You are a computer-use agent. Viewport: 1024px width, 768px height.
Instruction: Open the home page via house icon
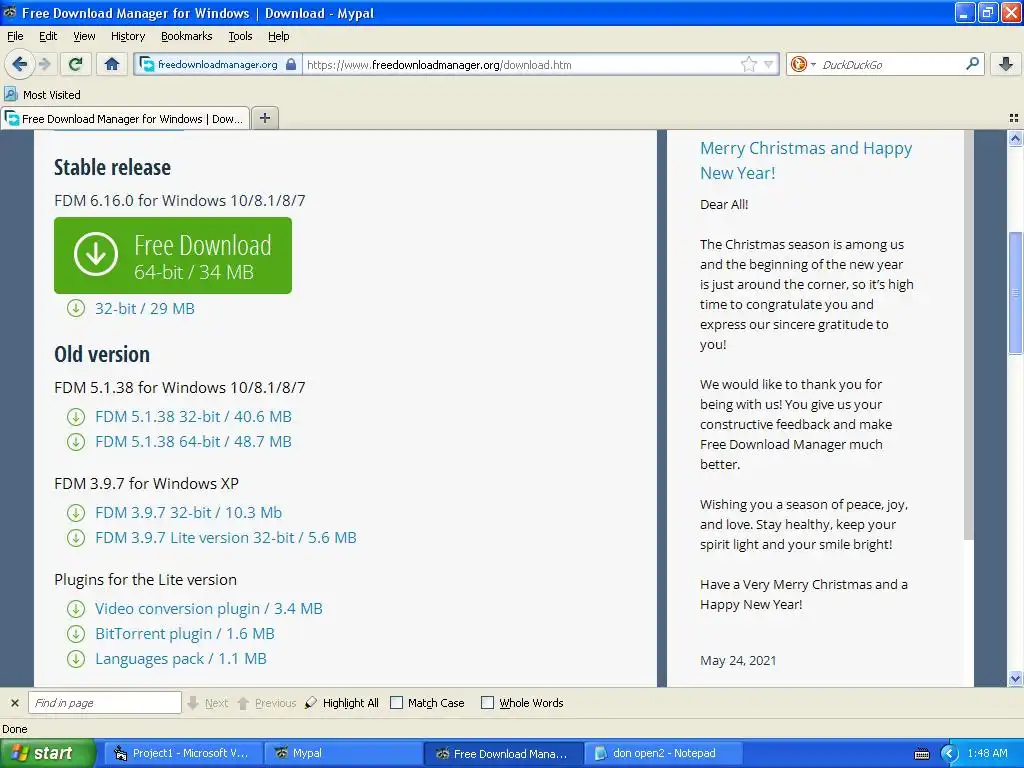tap(112, 64)
